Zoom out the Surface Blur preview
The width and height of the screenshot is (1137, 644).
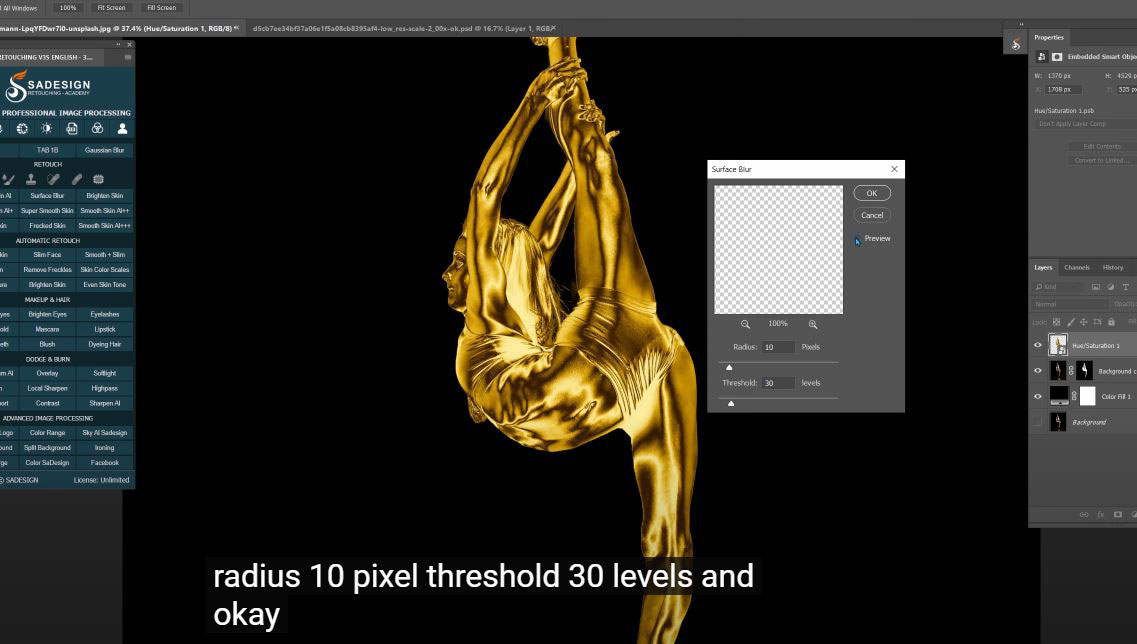[x=745, y=324]
